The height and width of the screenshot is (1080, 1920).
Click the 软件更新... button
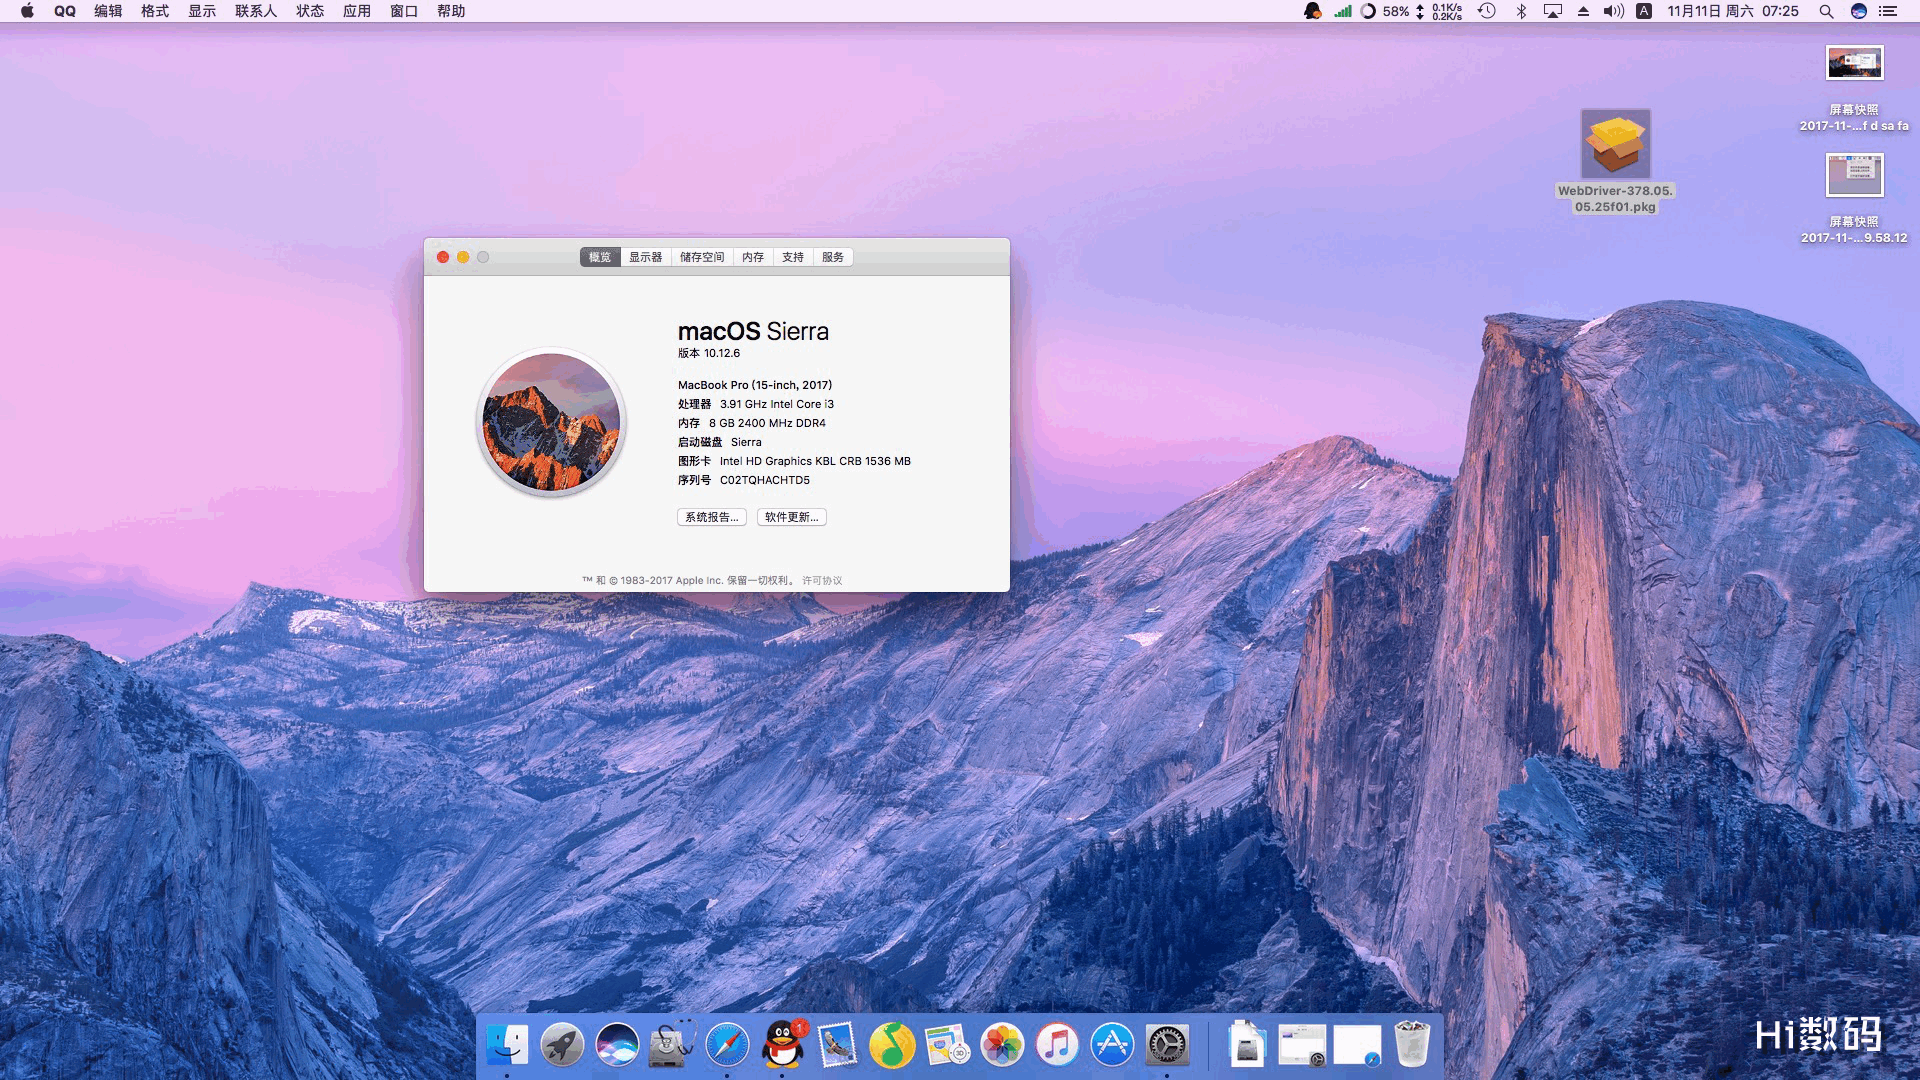(x=792, y=517)
